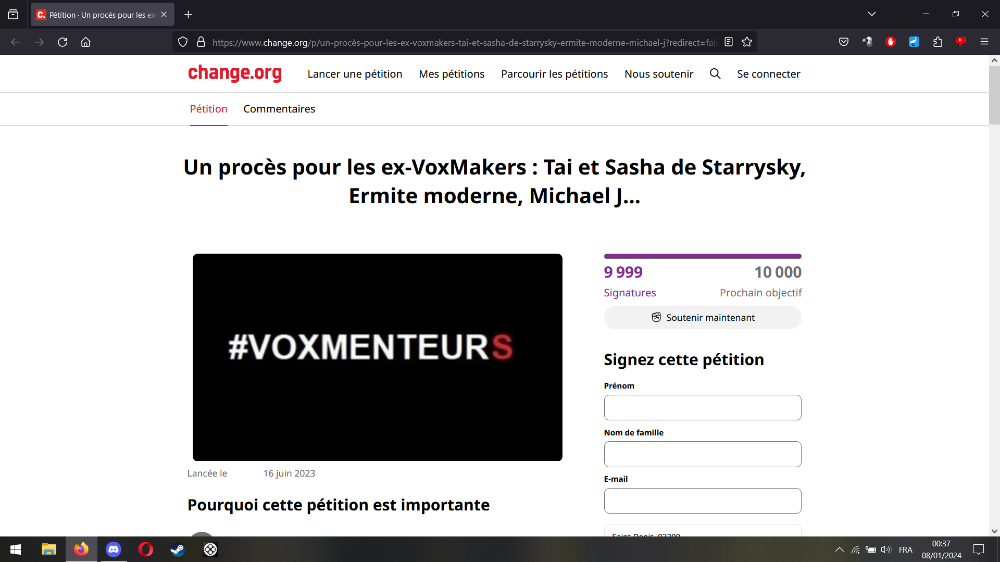This screenshot has height=562, width=1000.
Task: Open the Firefox extensions puzzle icon
Action: tap(937, 42)
